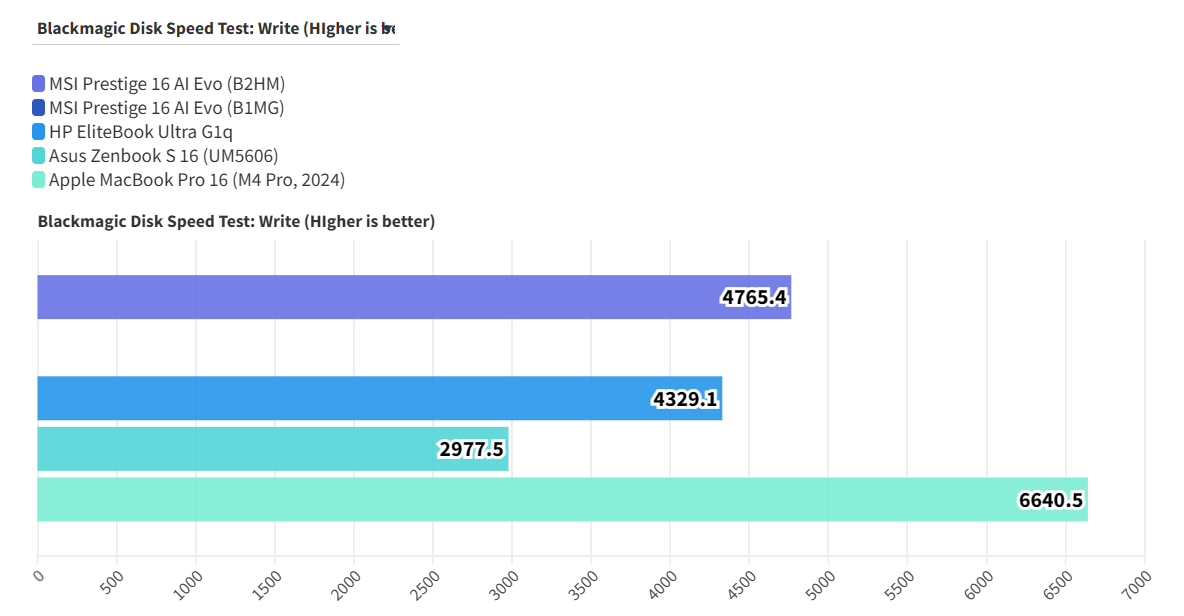Click the Asus Zenbook legend color swatch
Image resolution: width=1184 pixels, height=616 pixels.
pyautogui.click(x=39, y=156)
